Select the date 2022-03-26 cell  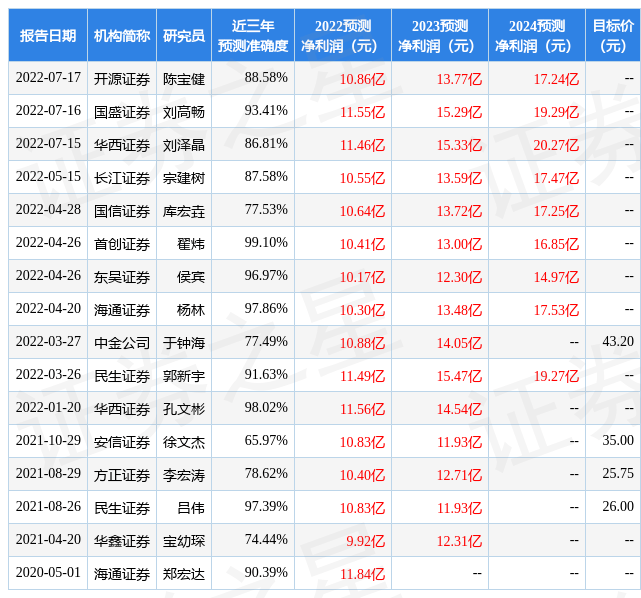point(48,375)
